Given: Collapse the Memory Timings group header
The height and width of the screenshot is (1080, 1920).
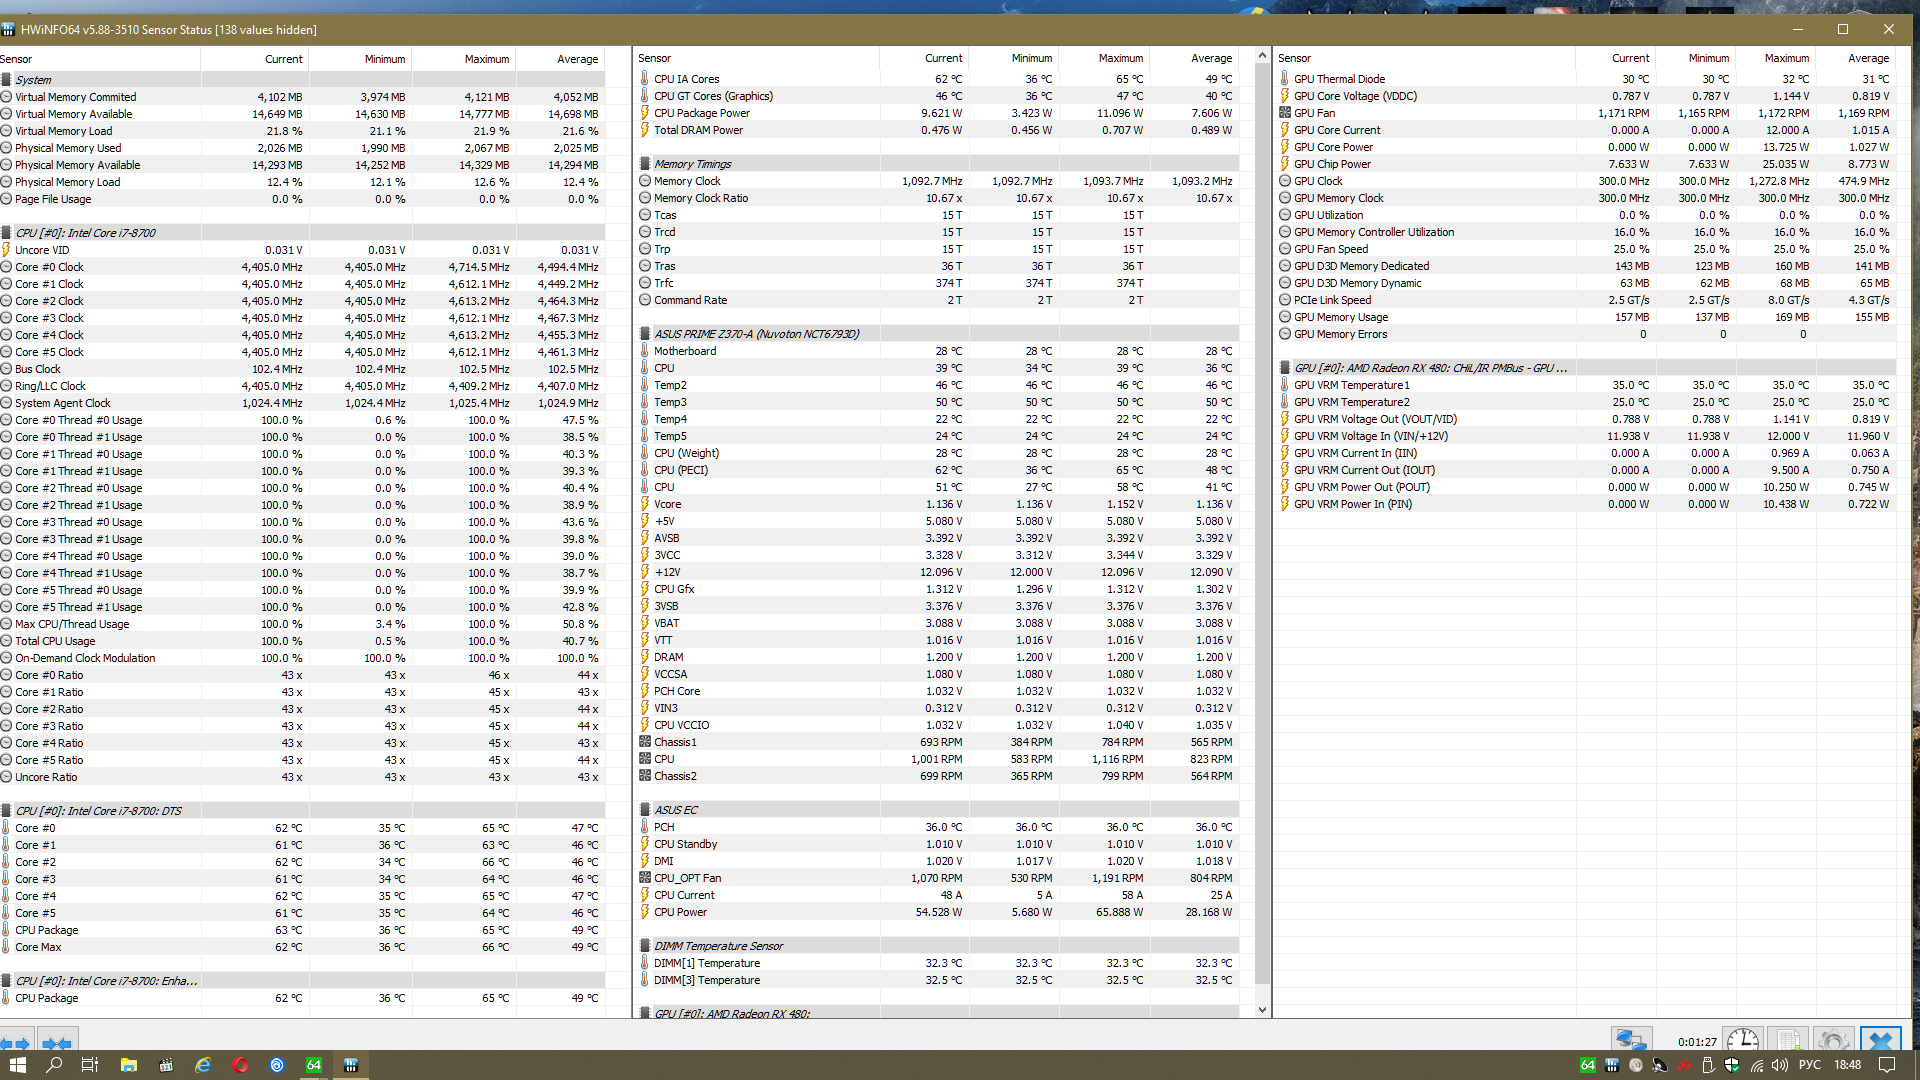Looking at the screenshot, I should (x=692, y=164).
